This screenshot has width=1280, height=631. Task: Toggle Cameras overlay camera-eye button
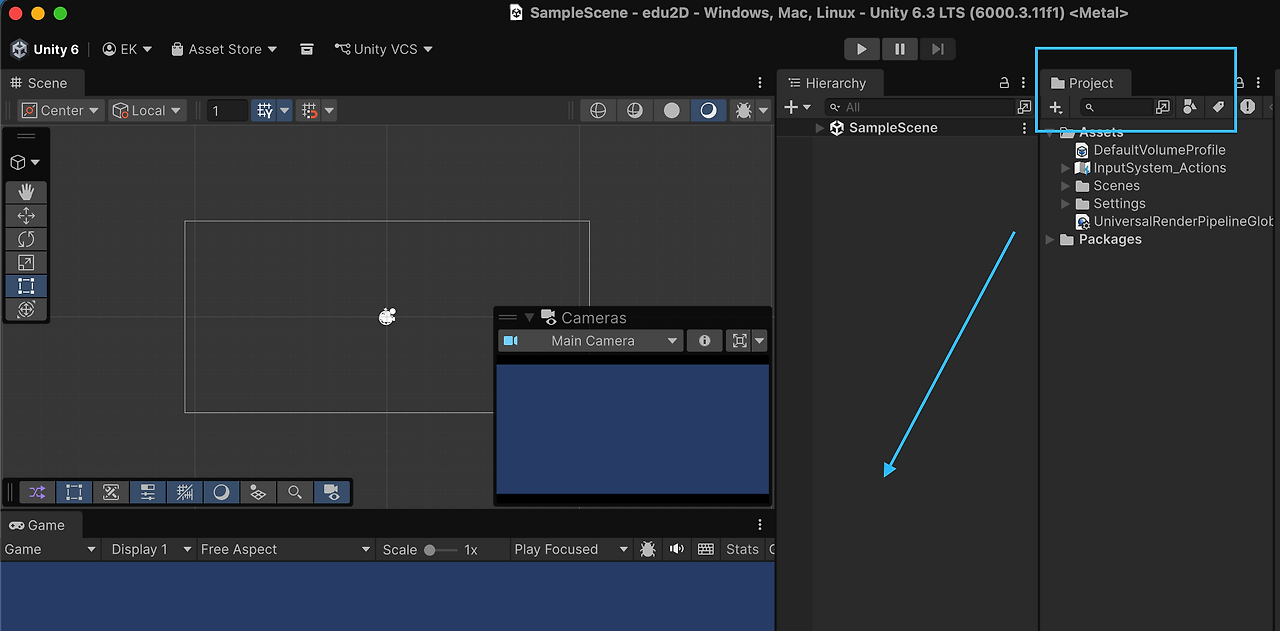click(332, 492)
